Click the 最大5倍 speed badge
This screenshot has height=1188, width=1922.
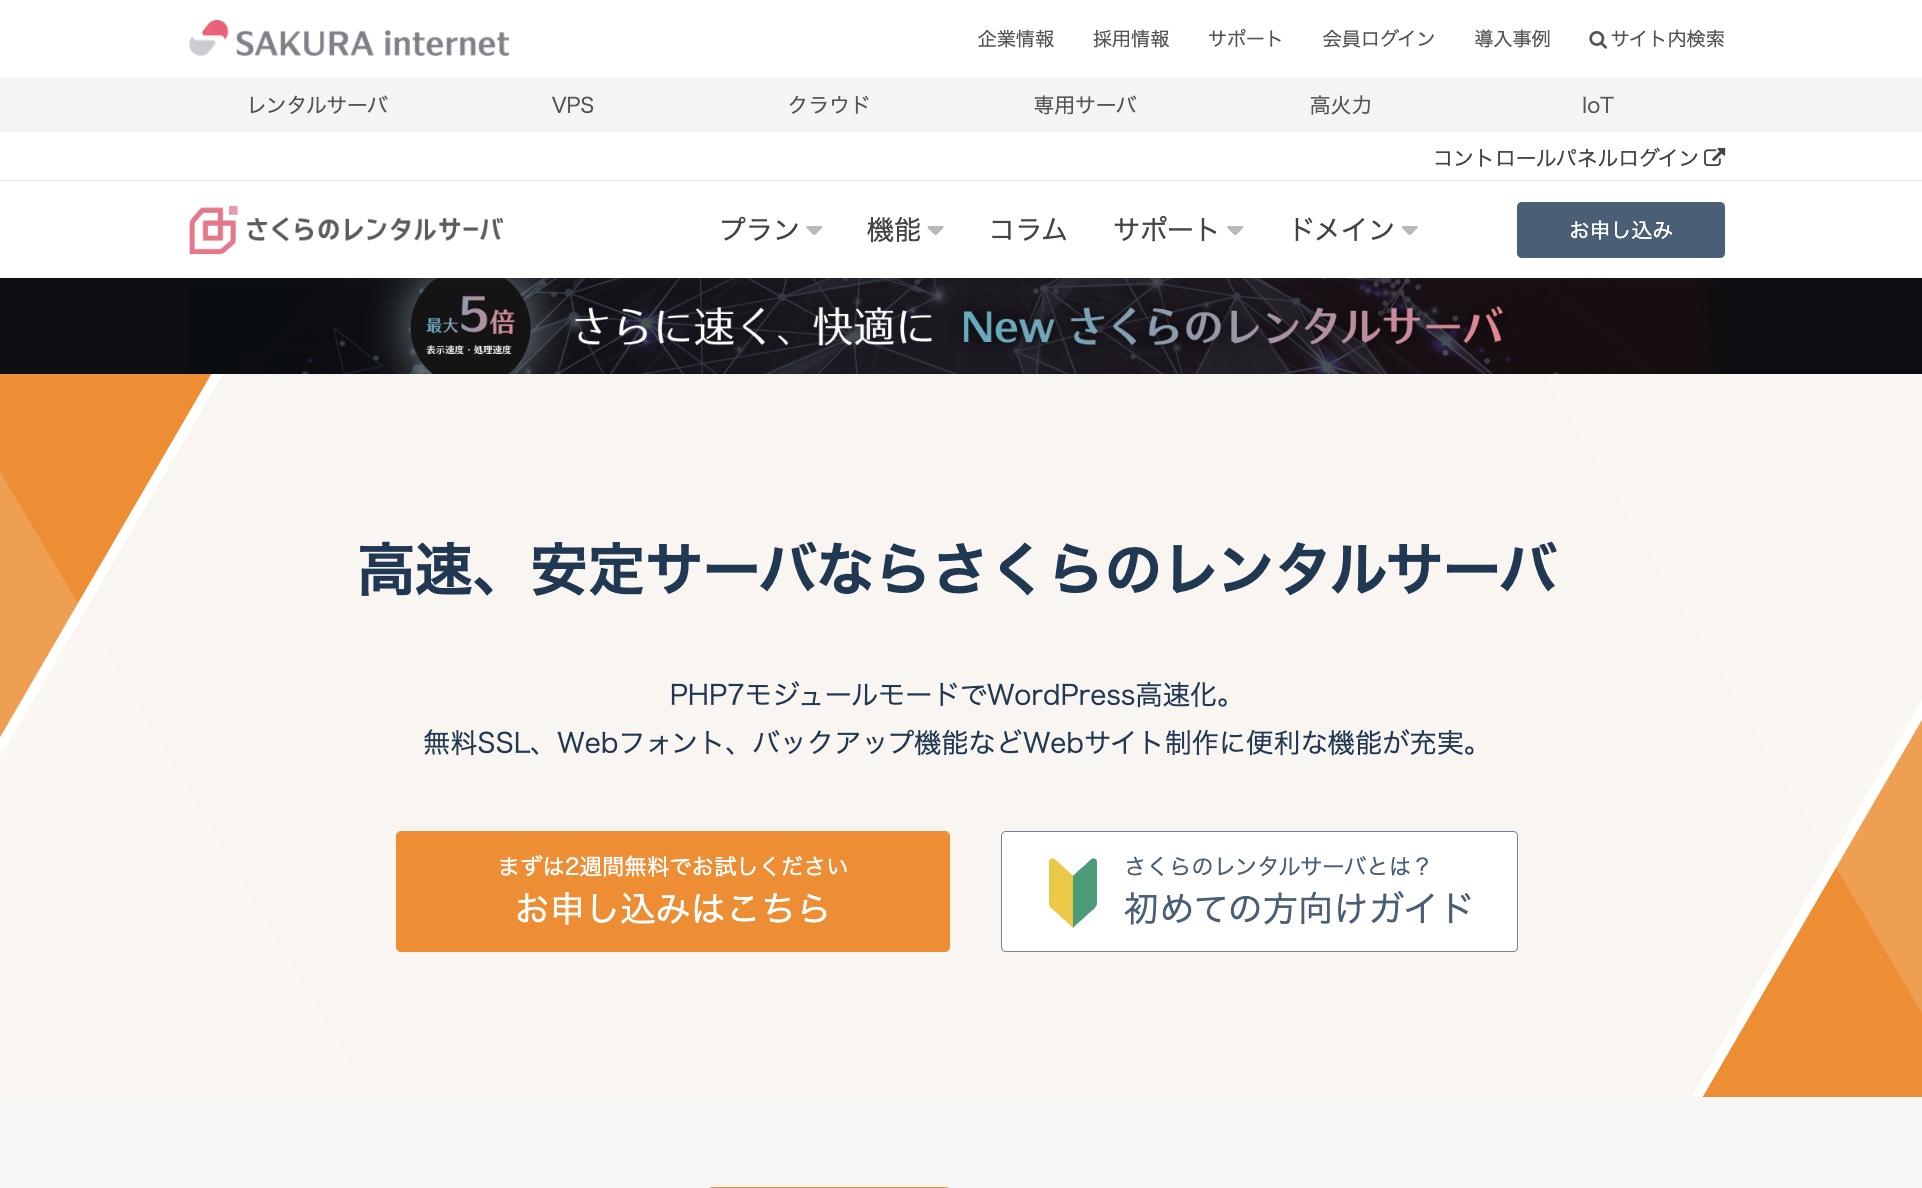pos(470,326)
